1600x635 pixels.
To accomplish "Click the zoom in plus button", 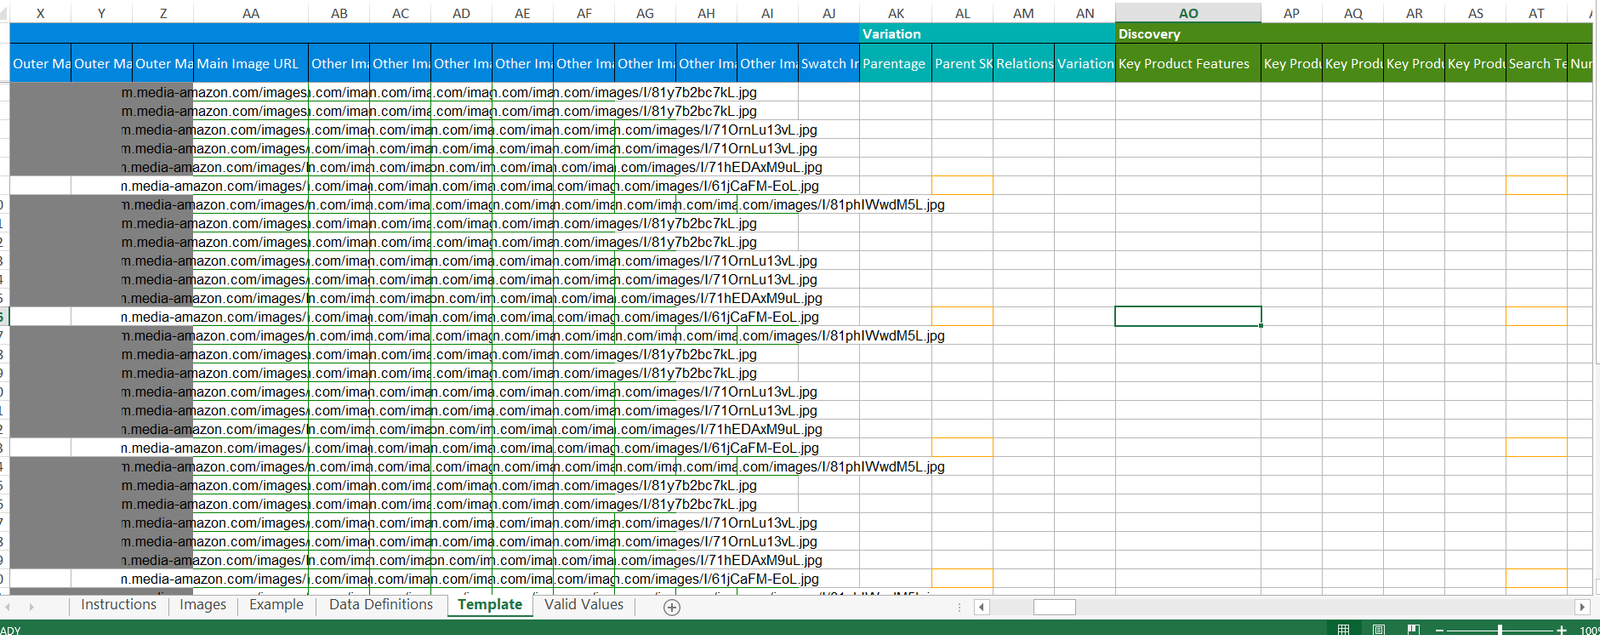I will pos(1561,630).
